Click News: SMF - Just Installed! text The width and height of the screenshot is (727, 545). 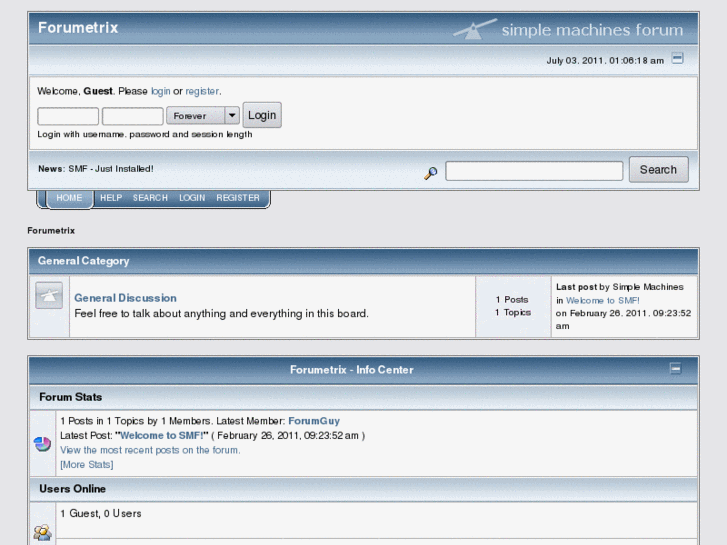point(96,169)
